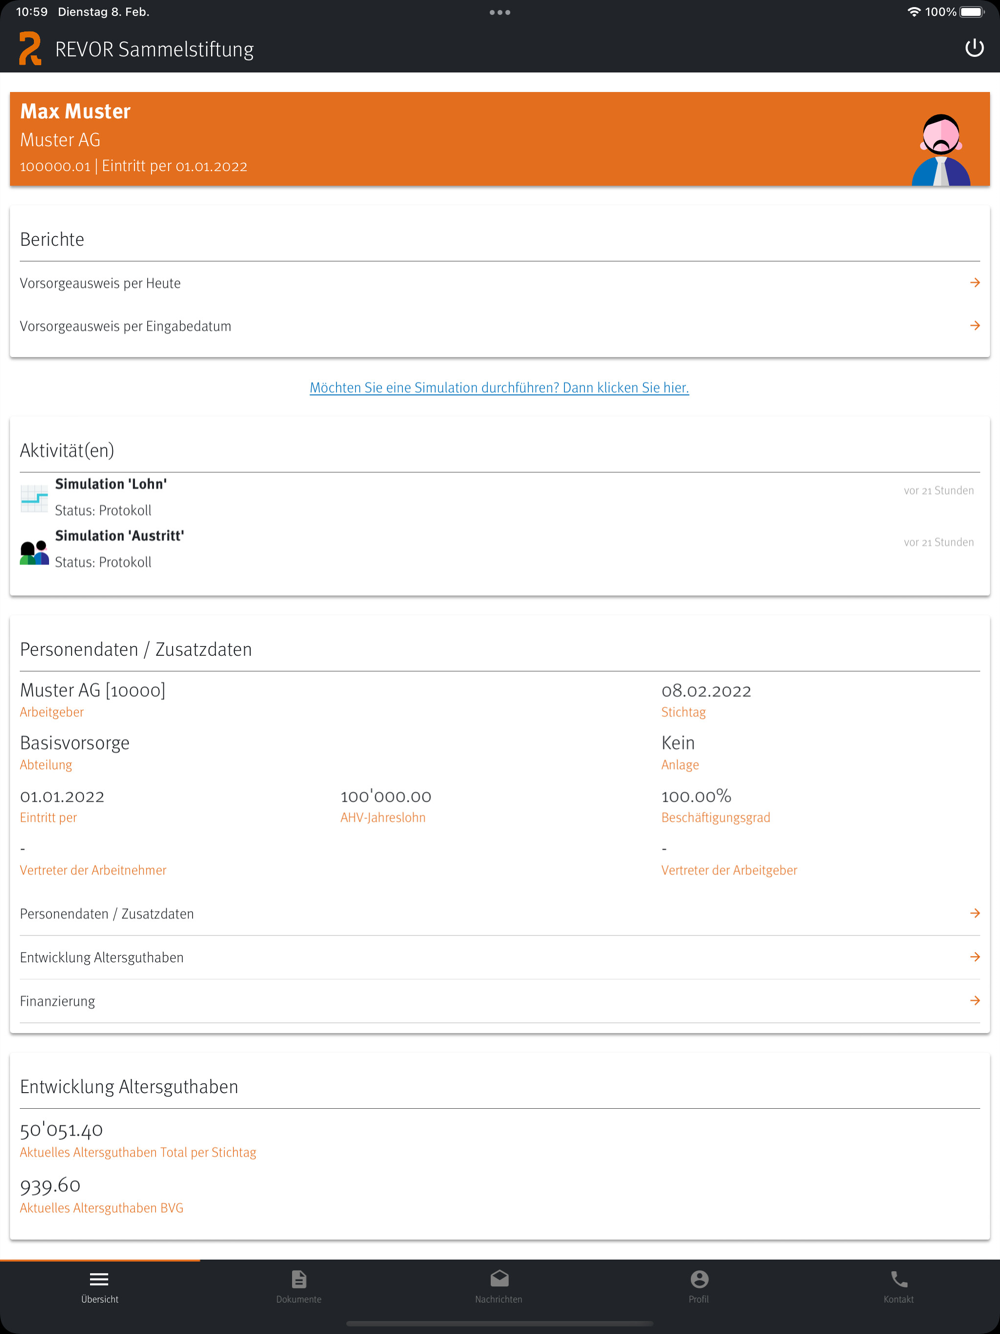Open arrow on Personendaten / Zusatzdaten row
Screen dimensions: 1000x1334
[x=975, y=913]
